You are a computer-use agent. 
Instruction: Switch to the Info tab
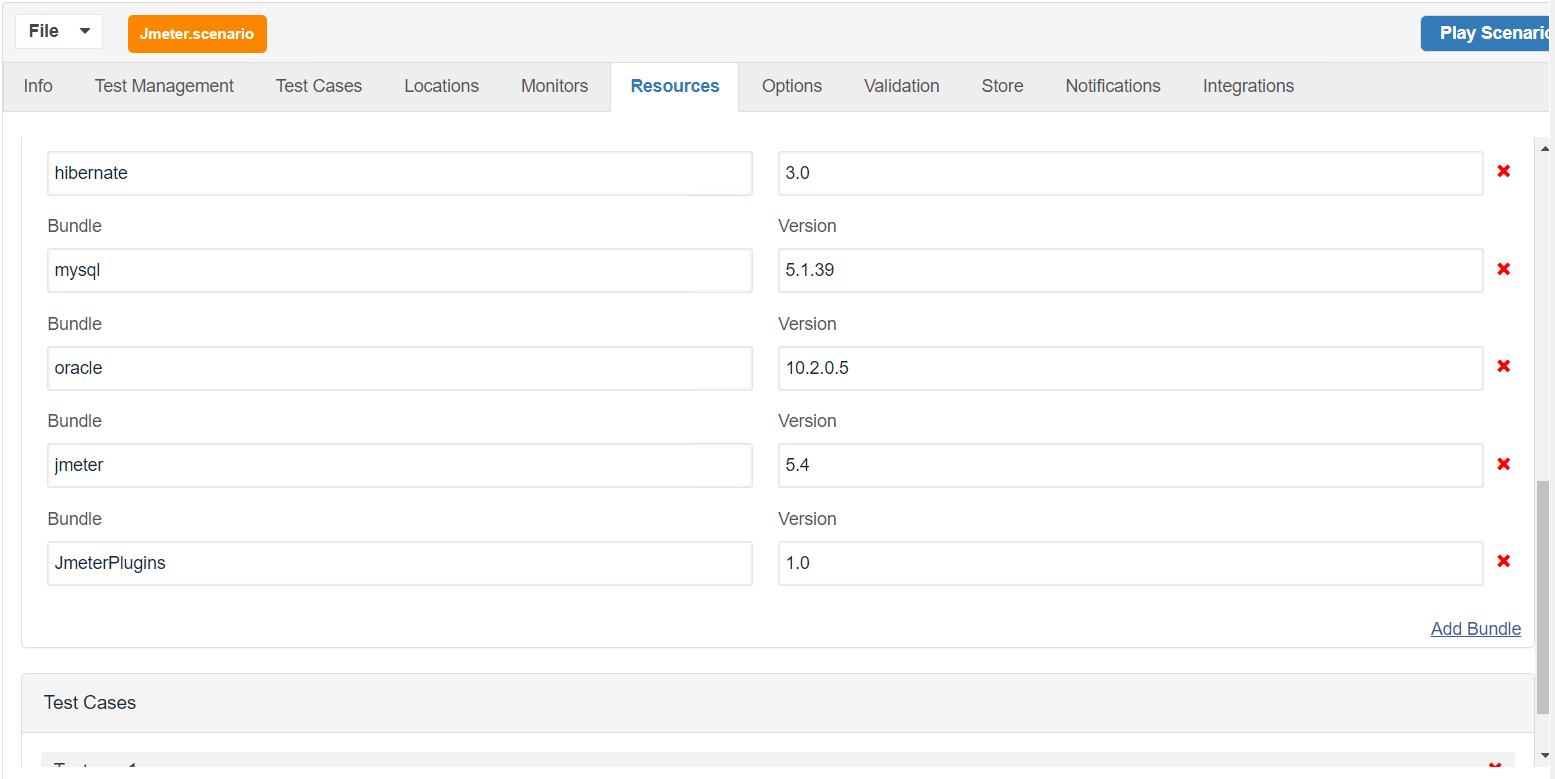(x=38, y=86)
